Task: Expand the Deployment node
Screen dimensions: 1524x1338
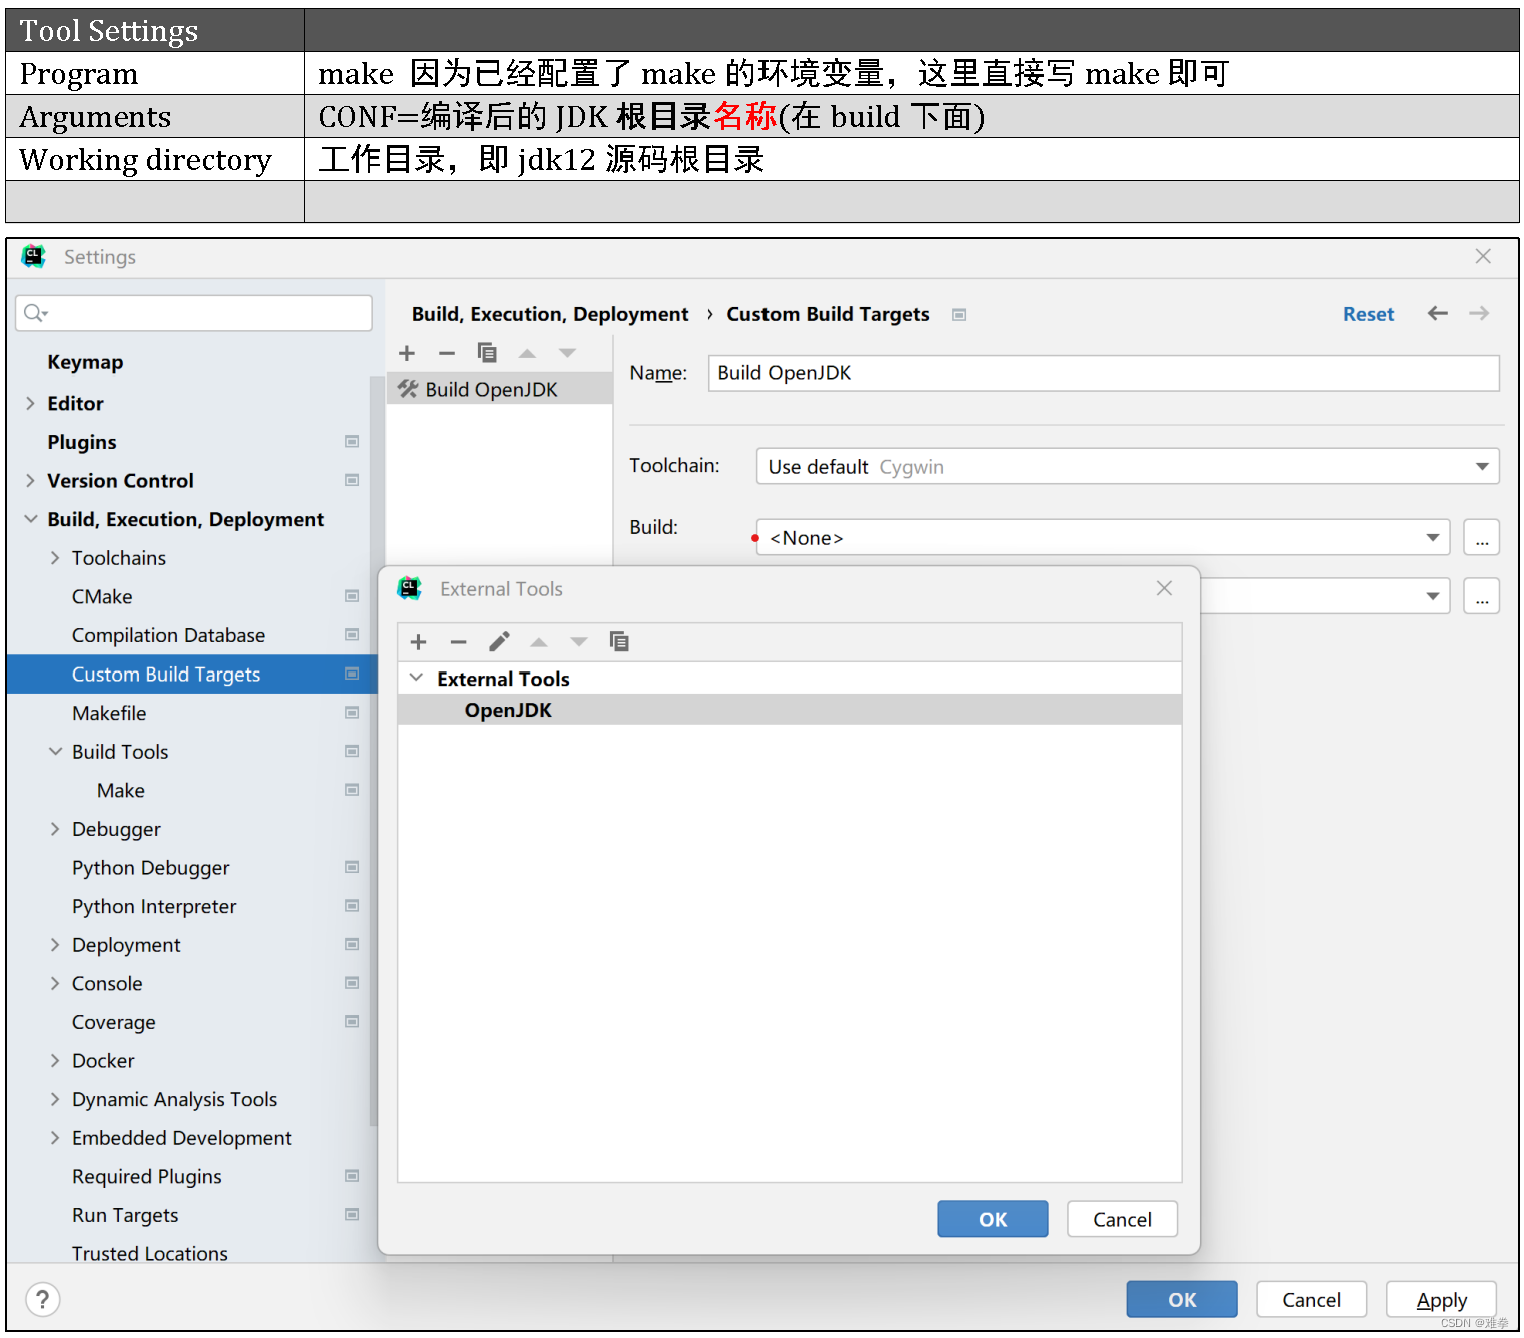Action: (55, 945)
